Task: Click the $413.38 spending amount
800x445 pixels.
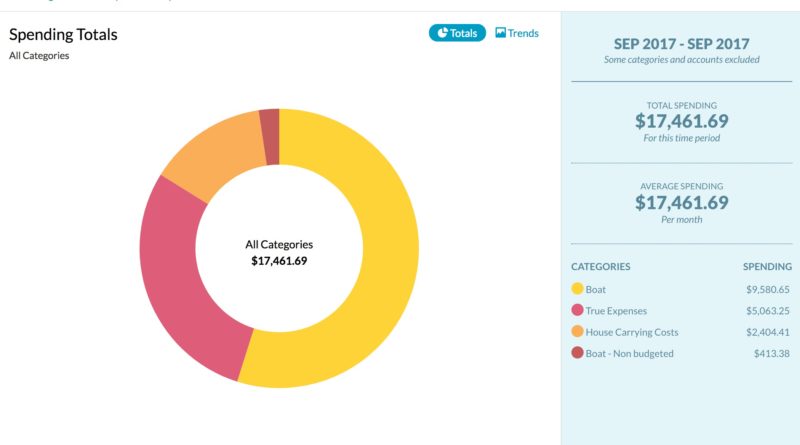Action: [771, 353]
